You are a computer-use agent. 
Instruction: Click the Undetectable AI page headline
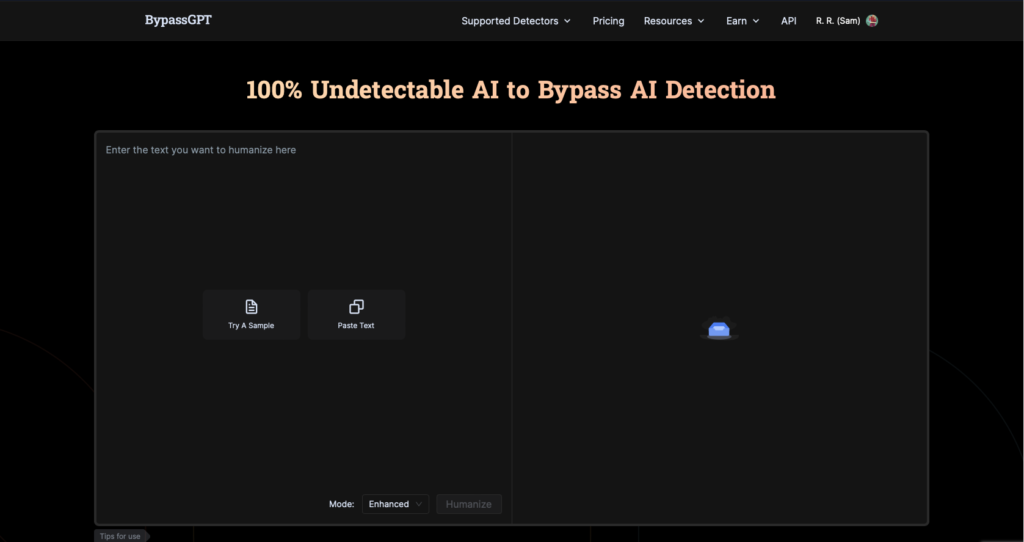point(511,90)
